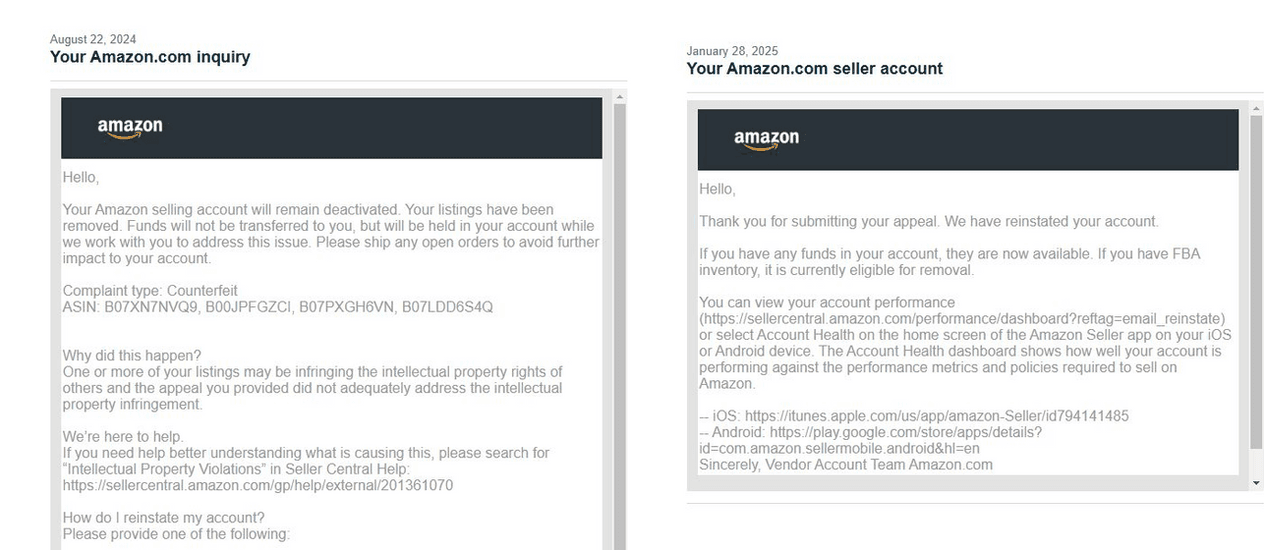
Task: Open the iOS iTunes Amazon Seller app link
Action: [936, 416]
